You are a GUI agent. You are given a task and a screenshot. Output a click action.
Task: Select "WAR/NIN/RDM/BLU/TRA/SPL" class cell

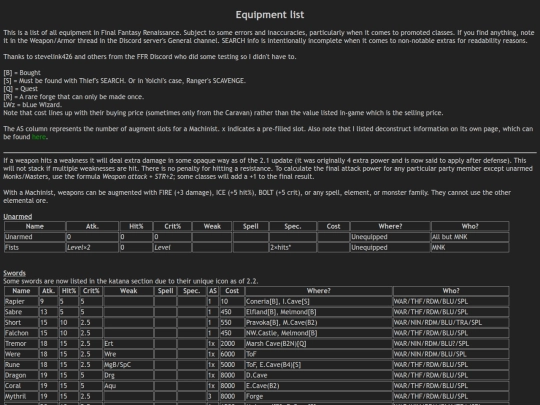pos(451,323)
